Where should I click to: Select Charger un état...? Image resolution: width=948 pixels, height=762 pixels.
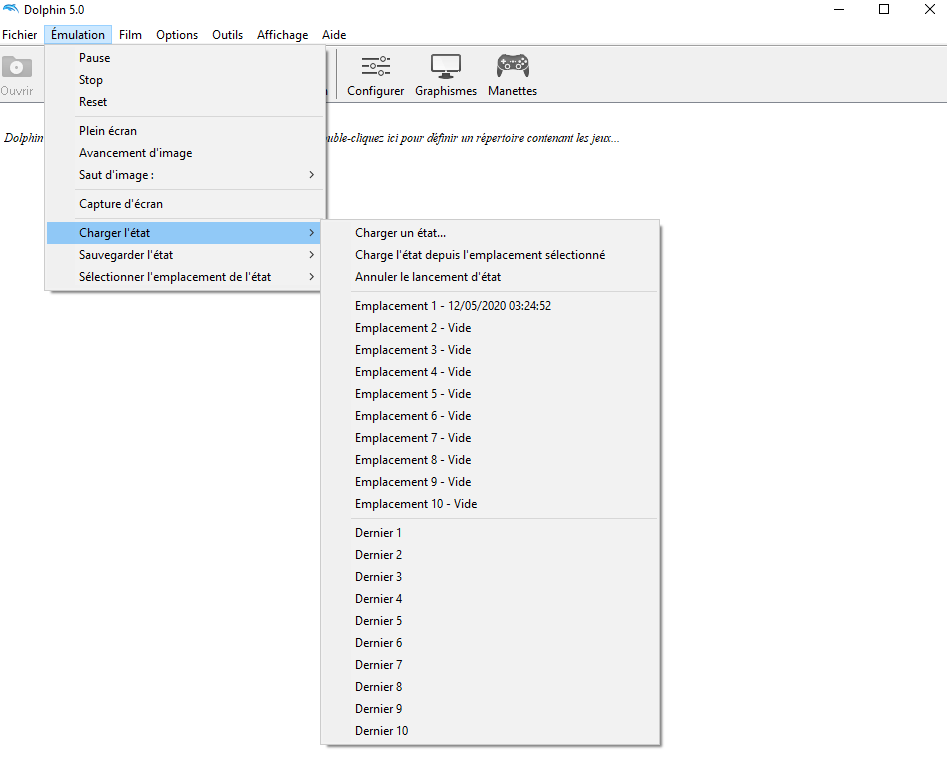pyautogui.click(x=490, y=233)
